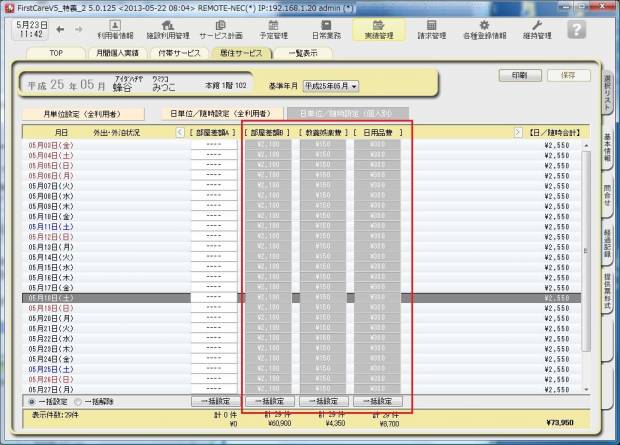Open 請求管理 in the toolbar
620x445 pixels.
[x=432, y=28]
